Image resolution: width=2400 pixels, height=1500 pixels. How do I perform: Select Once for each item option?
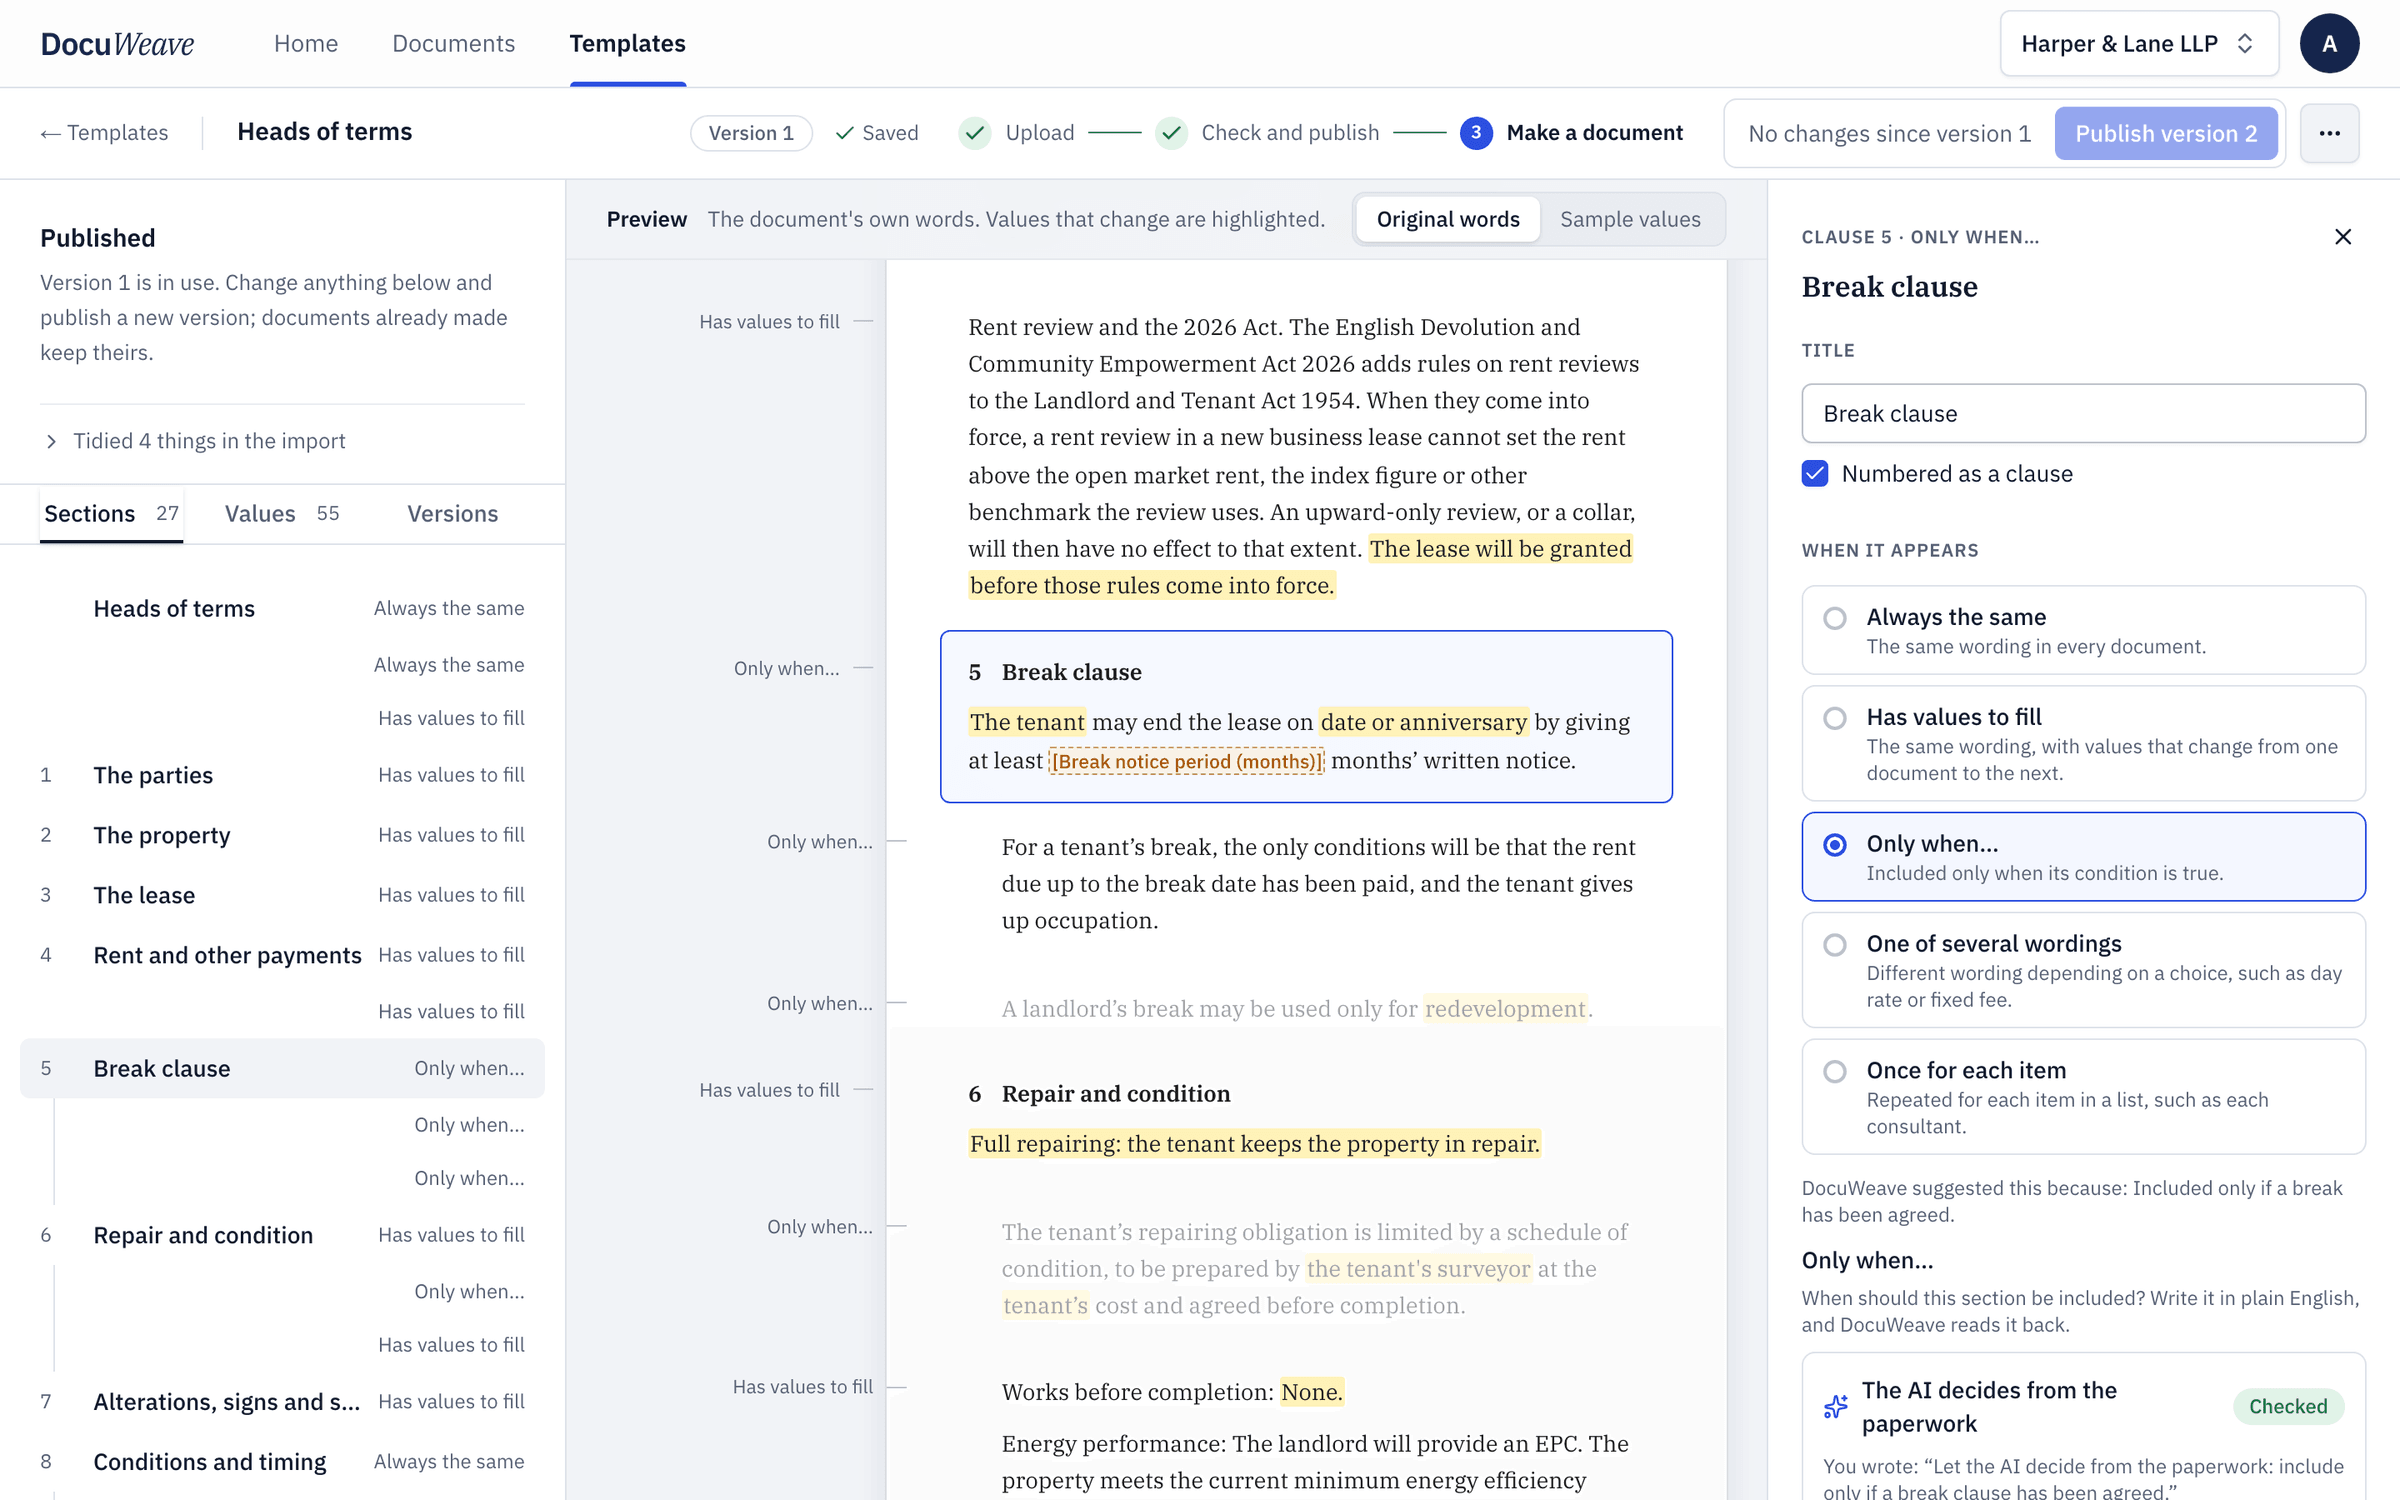pos(2083,1097)
